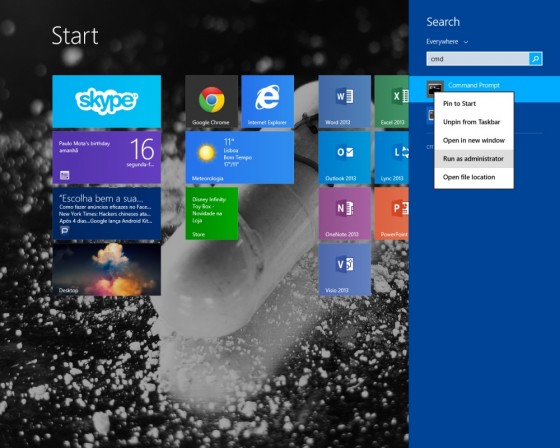
Task: Open PowerPoint tile
Action: tap(391, 214)
